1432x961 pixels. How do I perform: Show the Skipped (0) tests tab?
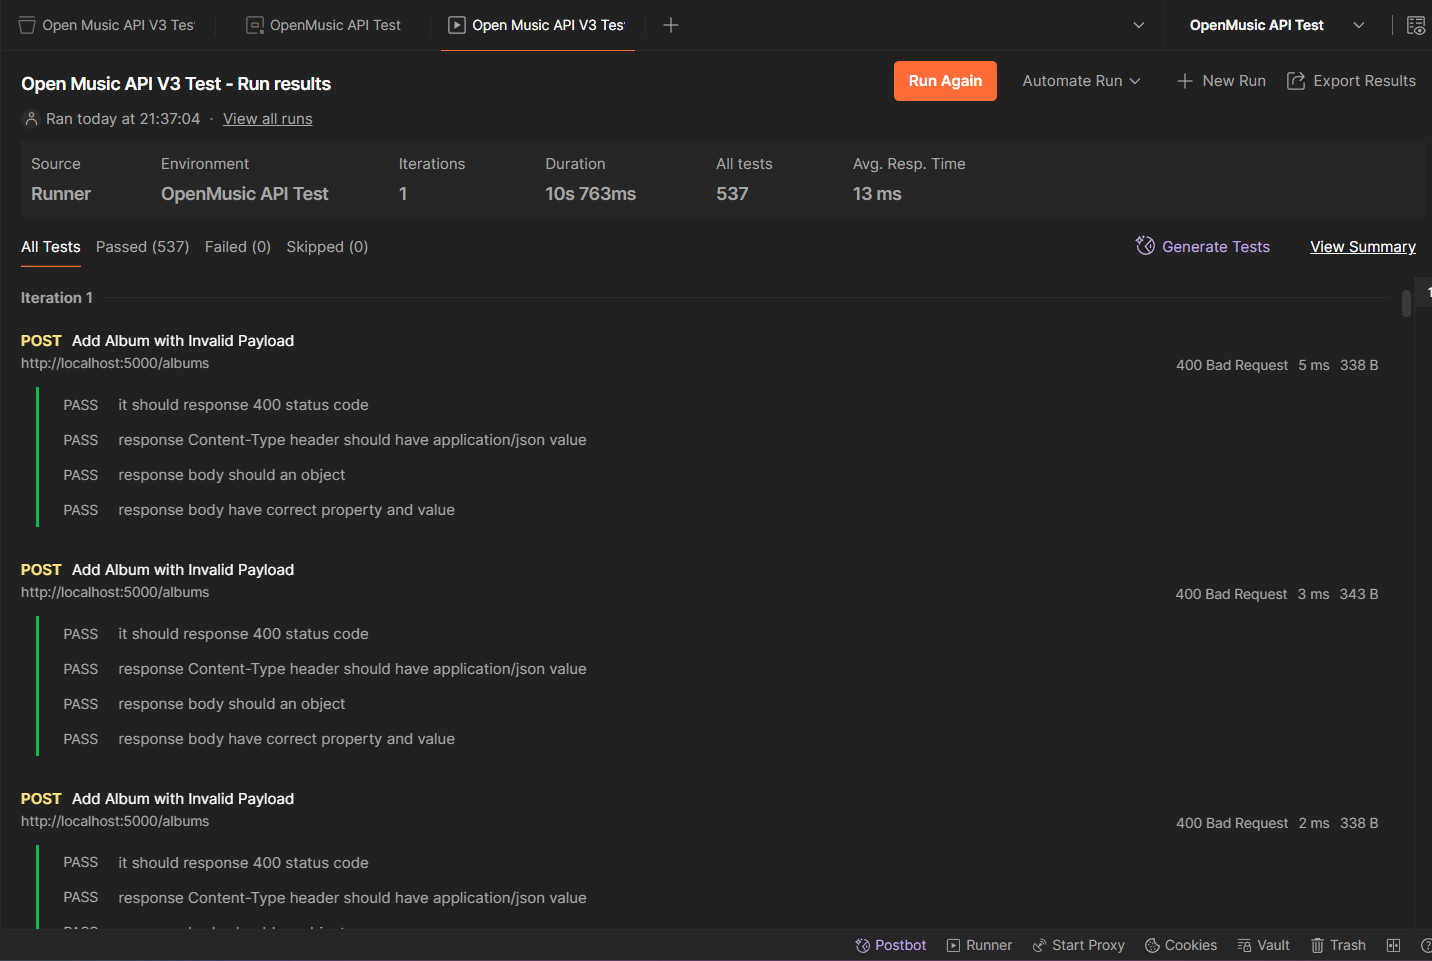(x=327, y=247)
